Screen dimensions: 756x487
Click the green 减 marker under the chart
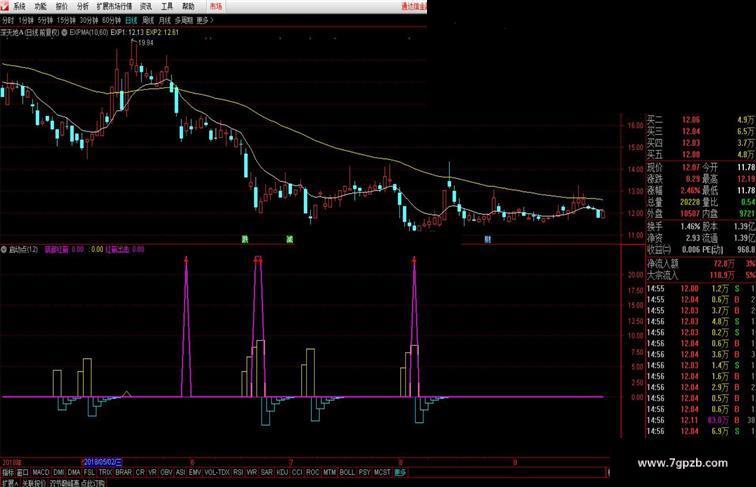[290, 239]
